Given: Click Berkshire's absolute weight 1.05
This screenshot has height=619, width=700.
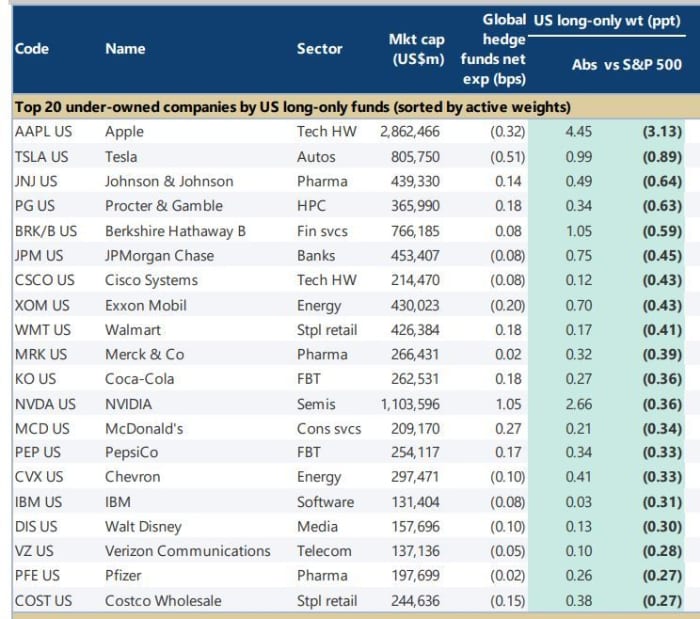Looking at the screenshot, I should 579,231.
